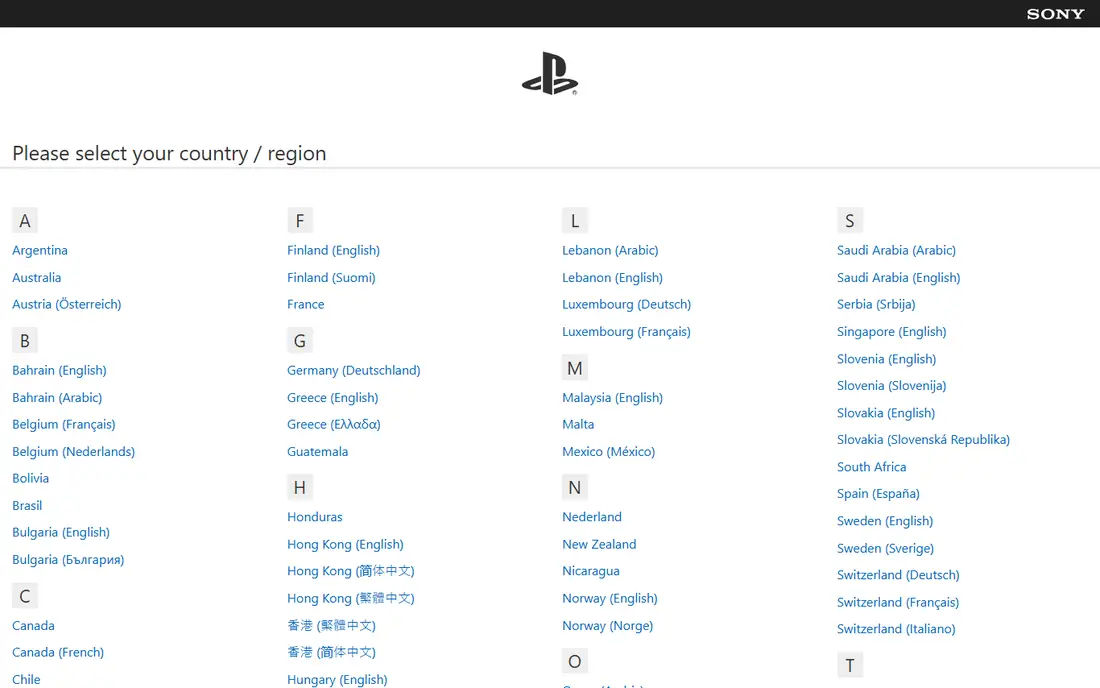Viewport: 1100px width, 688px height.
Task: Select Bahrain (Arabic)
Action: pyautogui.click(x=57, y=398)
